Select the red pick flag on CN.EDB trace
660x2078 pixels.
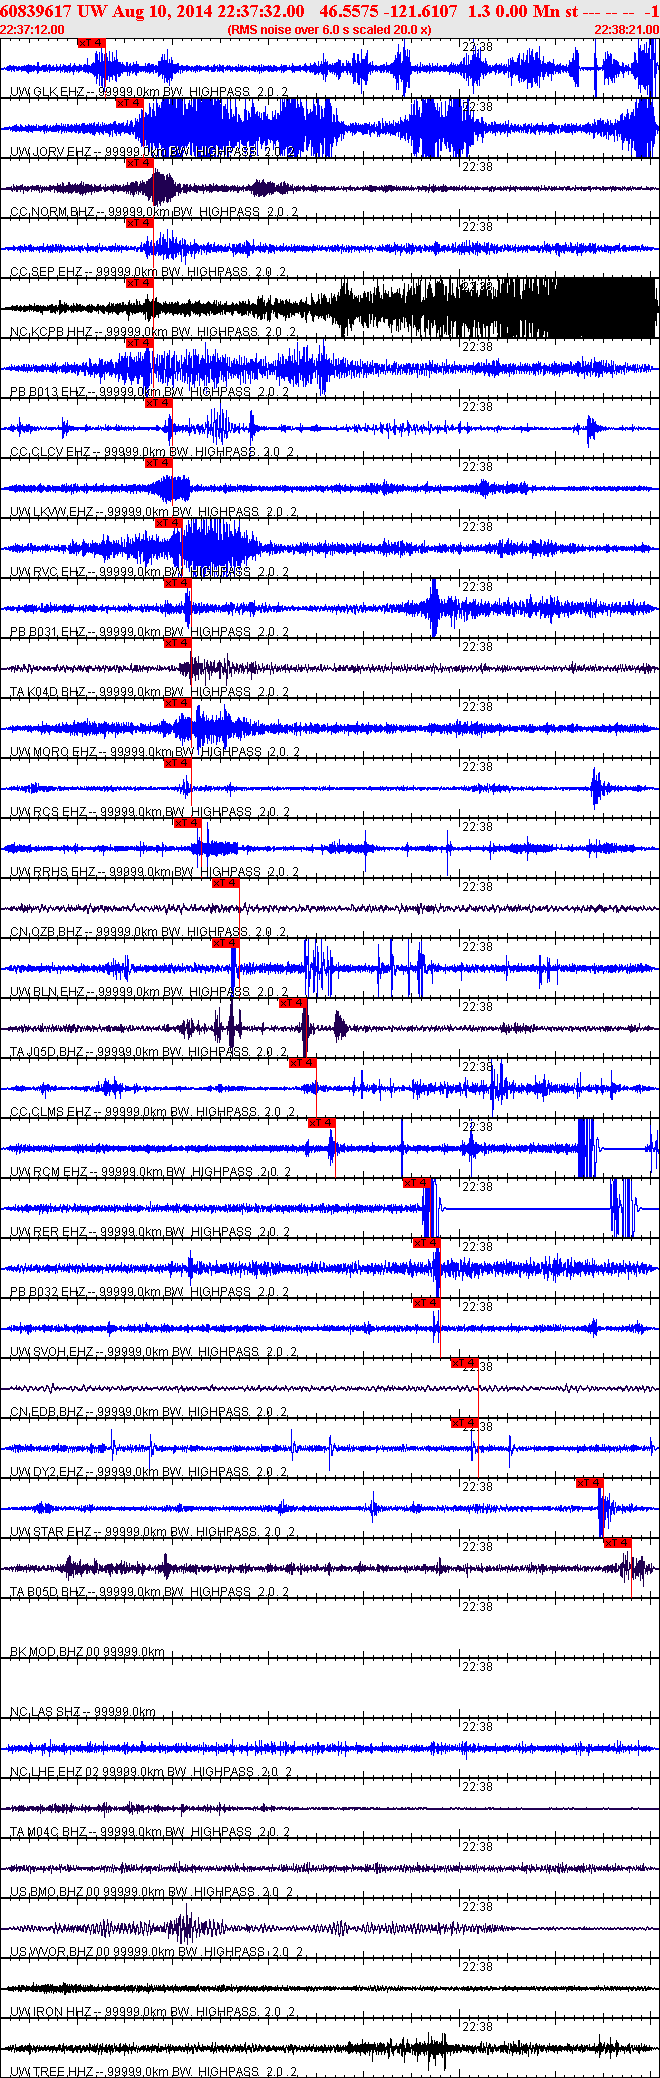pos(465,1363)
